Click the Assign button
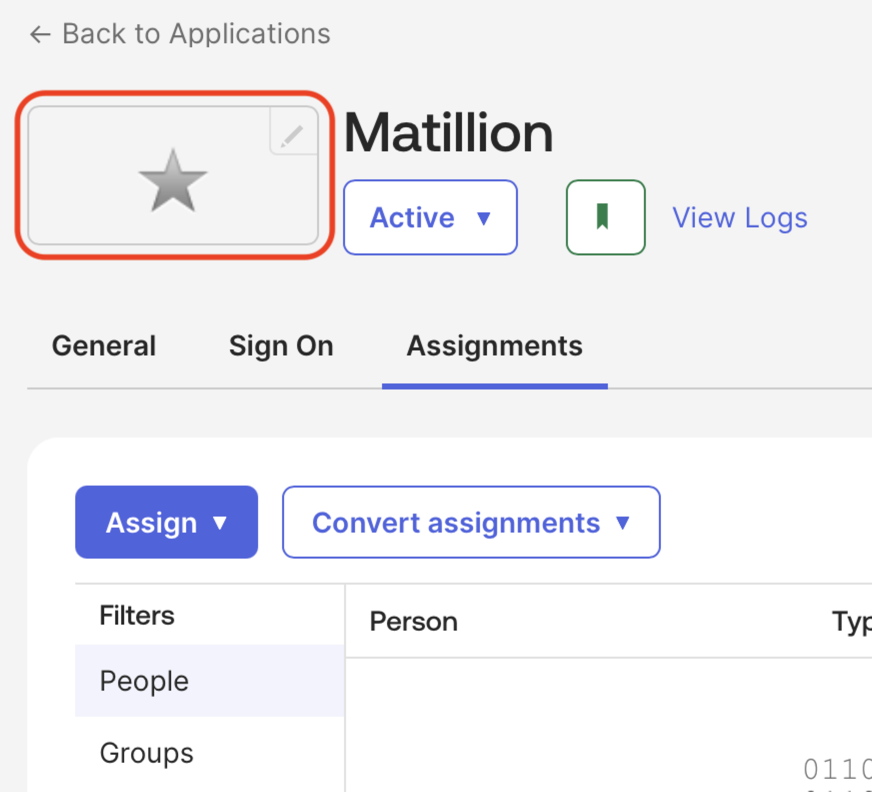 coord(153,522)
